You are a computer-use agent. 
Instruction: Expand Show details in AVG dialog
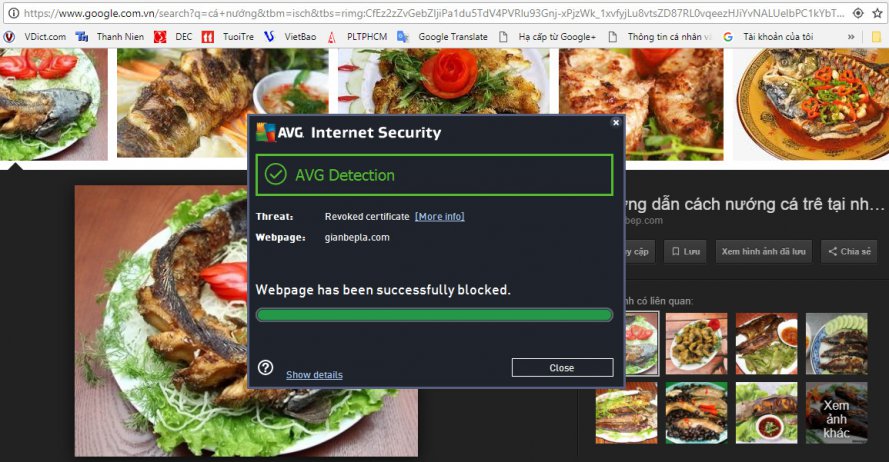[314, 375]
